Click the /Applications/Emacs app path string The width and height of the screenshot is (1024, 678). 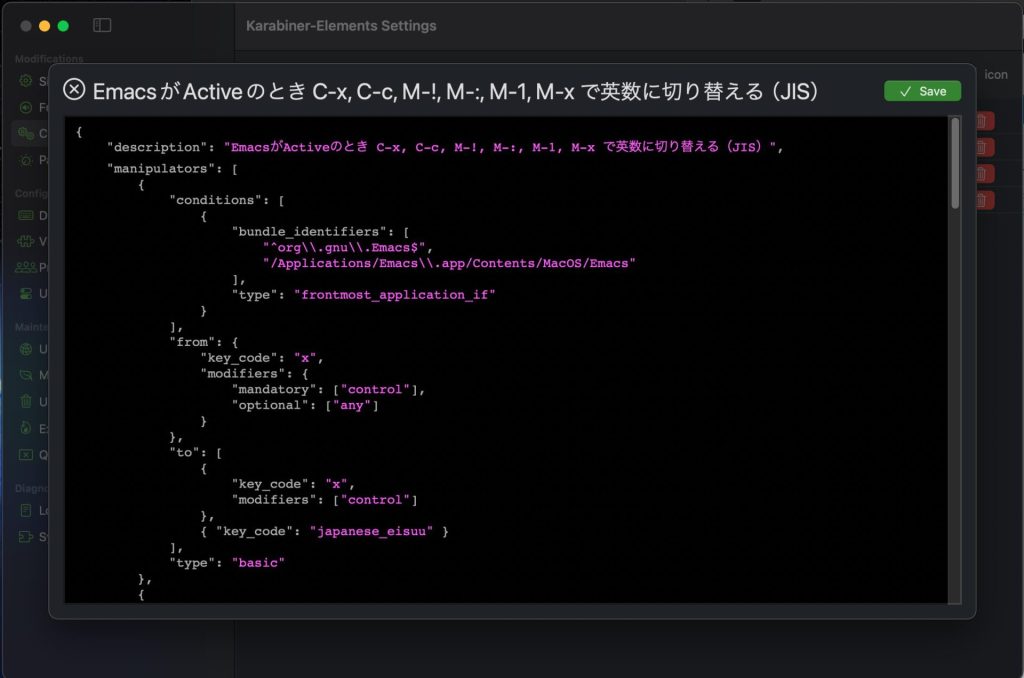coord(449,263)
